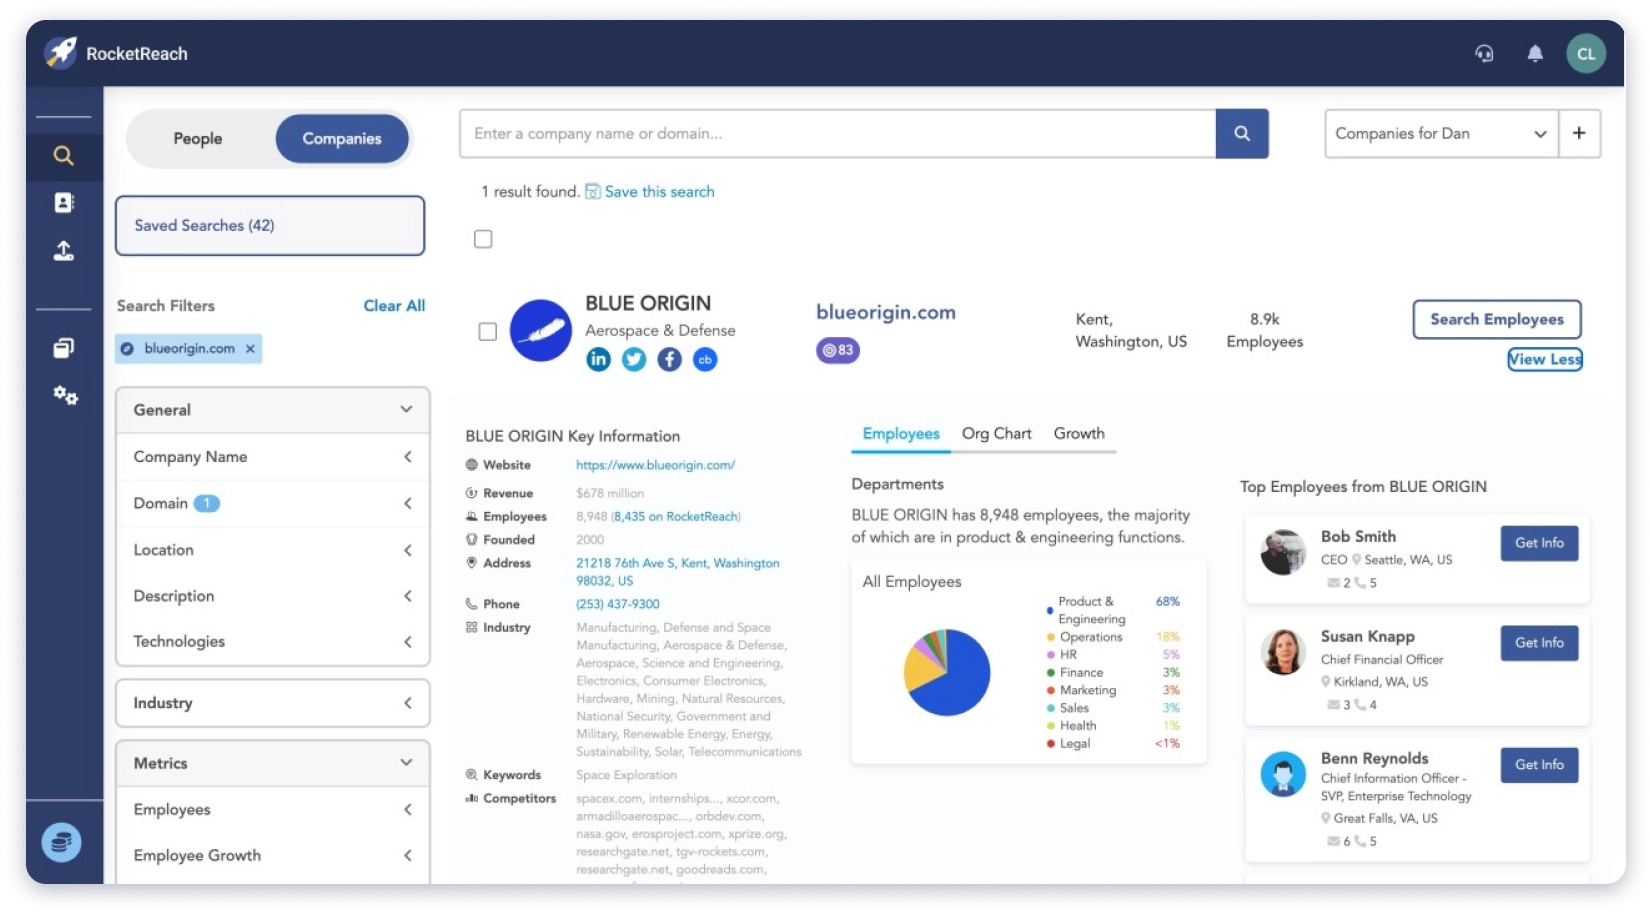Remove the blueorigin.com filter chip
Screen dimensions: 1650x914
250,349
